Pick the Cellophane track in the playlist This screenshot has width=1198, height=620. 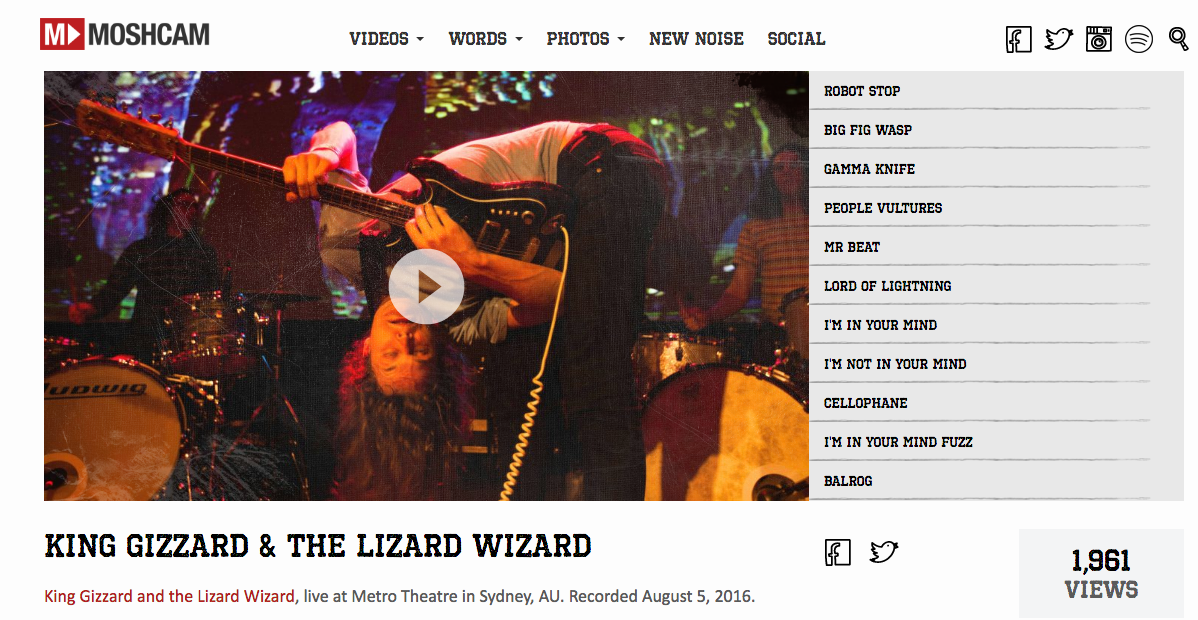979,403
